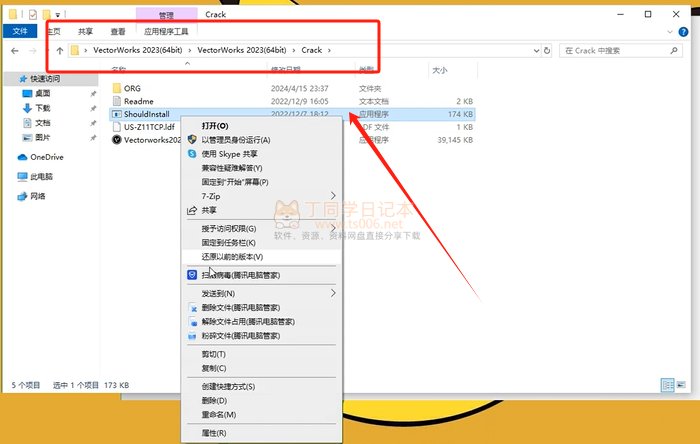Click the ORG date 2024/4/15 23:37
This screenshot has height=444, width=700.
[x=299, y=88]
